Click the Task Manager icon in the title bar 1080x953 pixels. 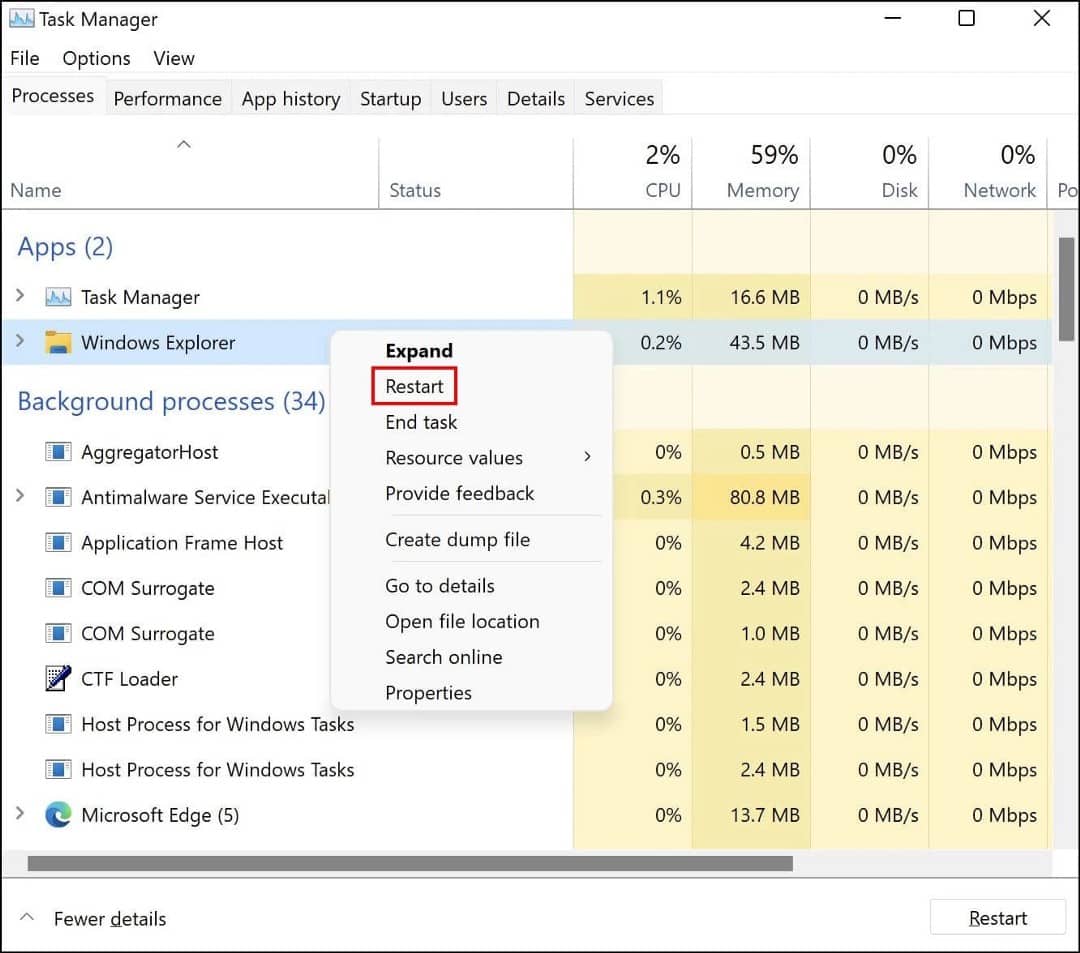click(21, 18)
